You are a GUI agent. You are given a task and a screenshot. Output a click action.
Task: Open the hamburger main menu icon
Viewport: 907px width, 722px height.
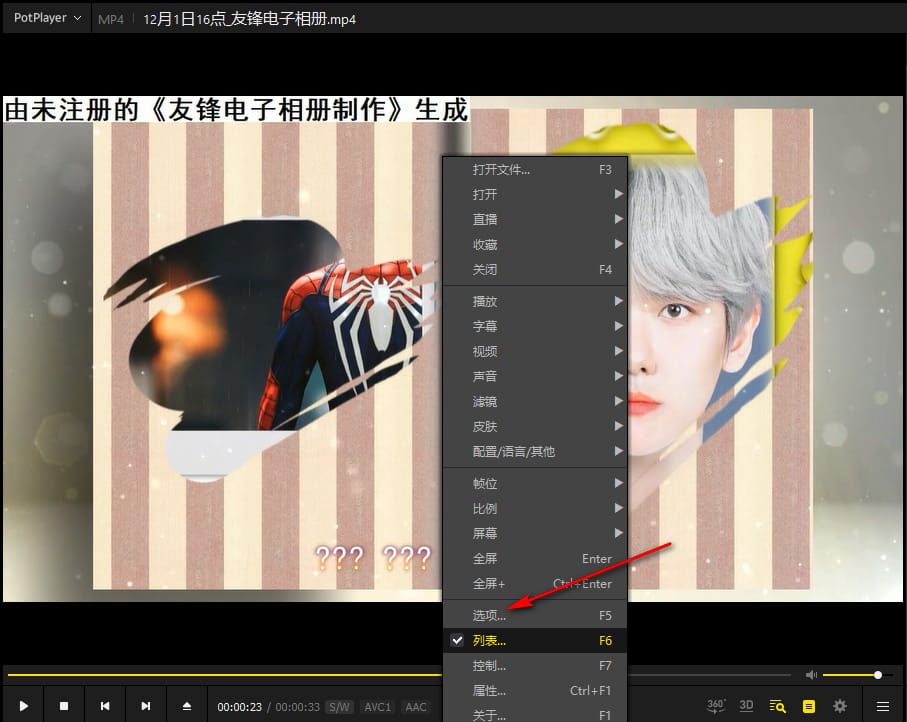tap(883, 706)
